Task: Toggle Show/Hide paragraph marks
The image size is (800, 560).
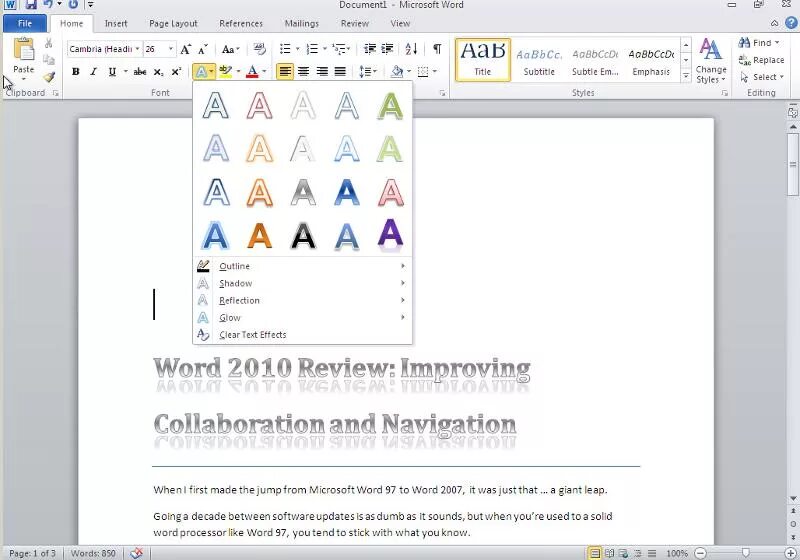Action: click(x=437, y=49)
